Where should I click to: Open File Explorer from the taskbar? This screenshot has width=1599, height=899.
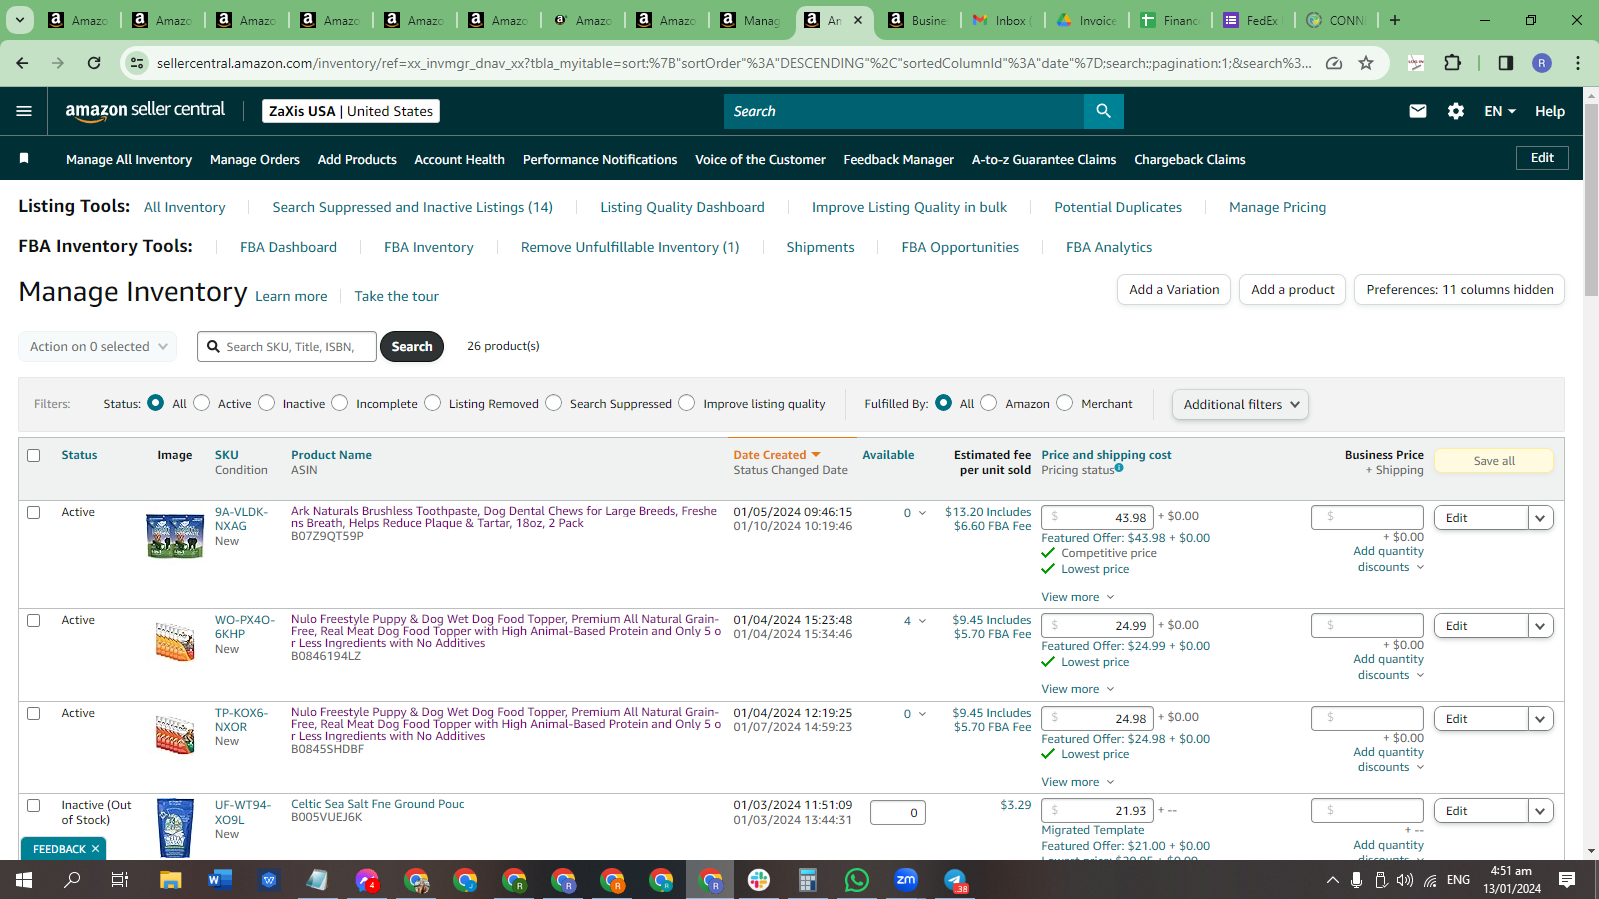pyautogui.click(x=170, y=880)
